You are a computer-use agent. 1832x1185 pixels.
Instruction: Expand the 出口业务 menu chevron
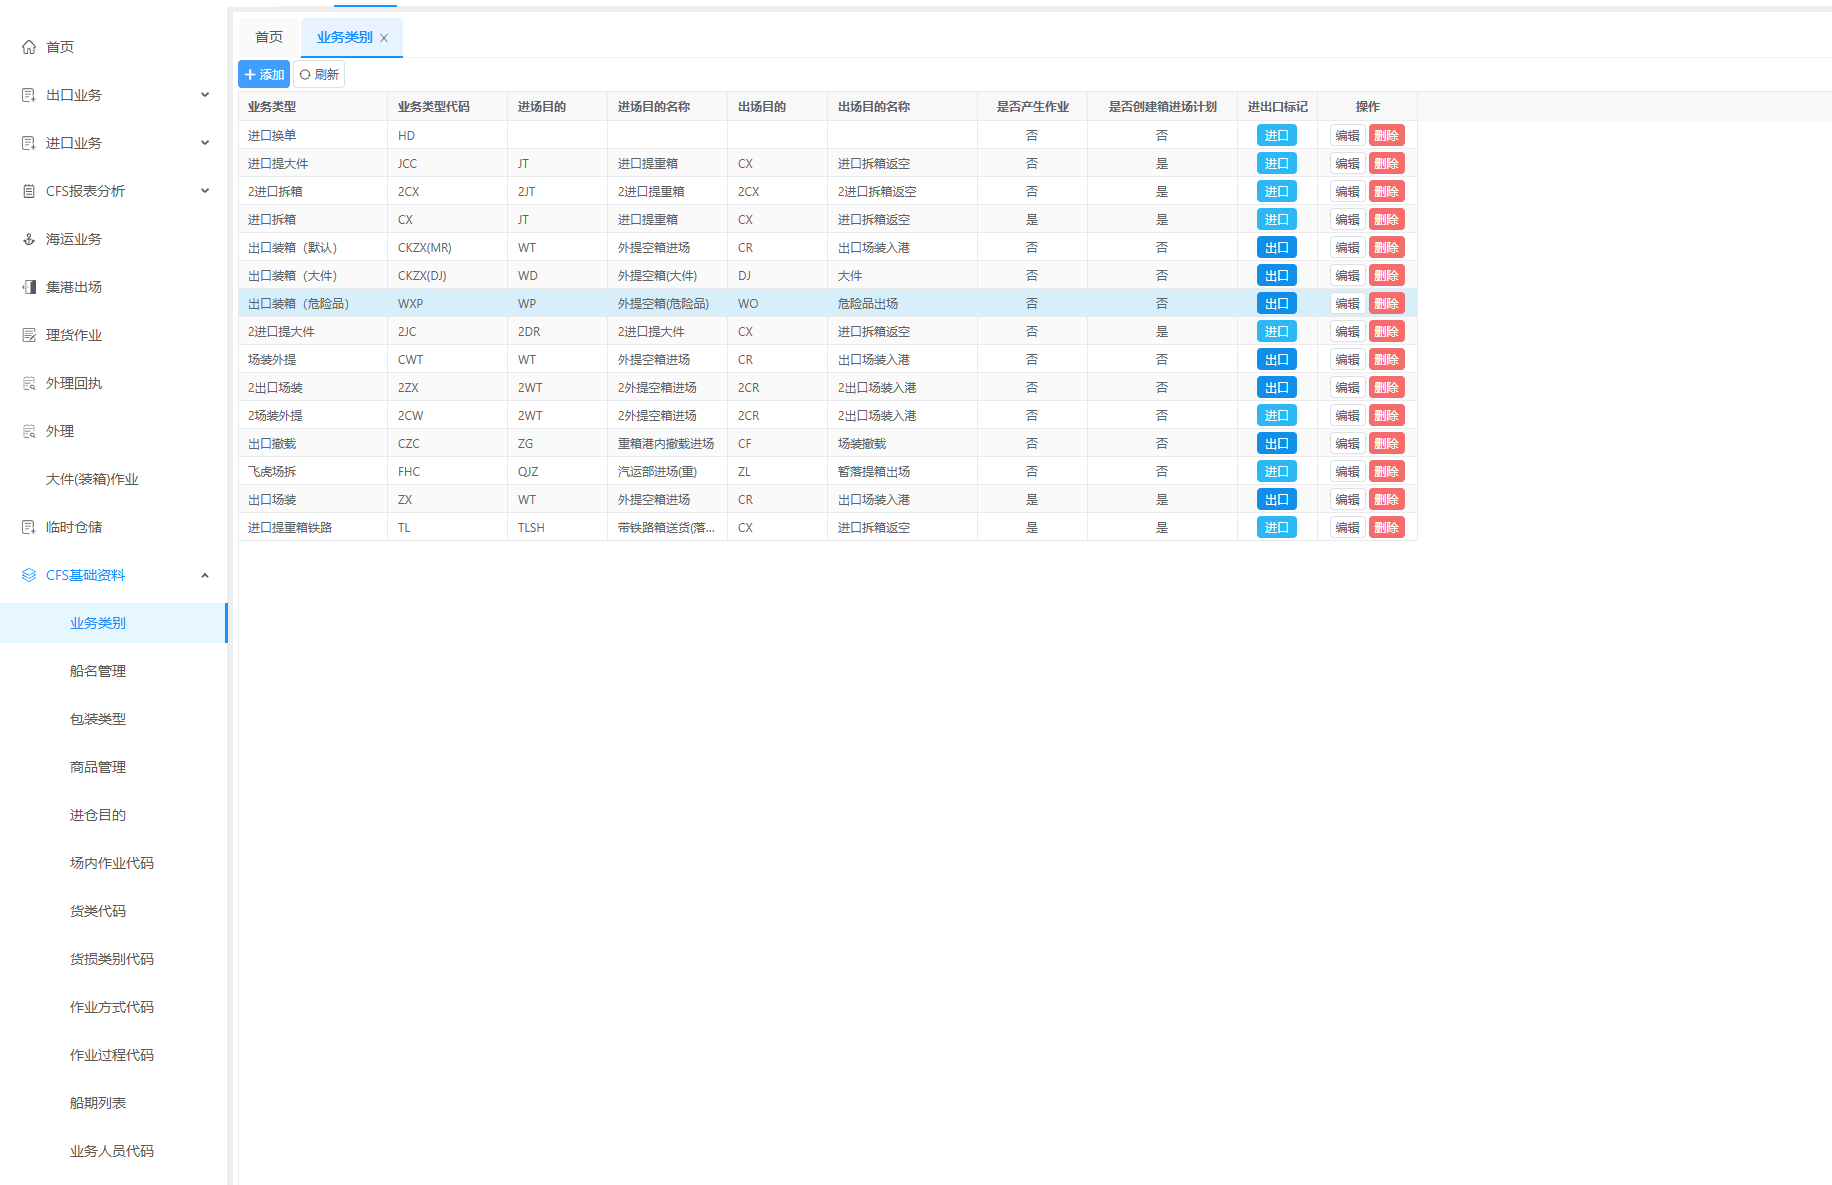pyautogui.click(x=205, y=95)
